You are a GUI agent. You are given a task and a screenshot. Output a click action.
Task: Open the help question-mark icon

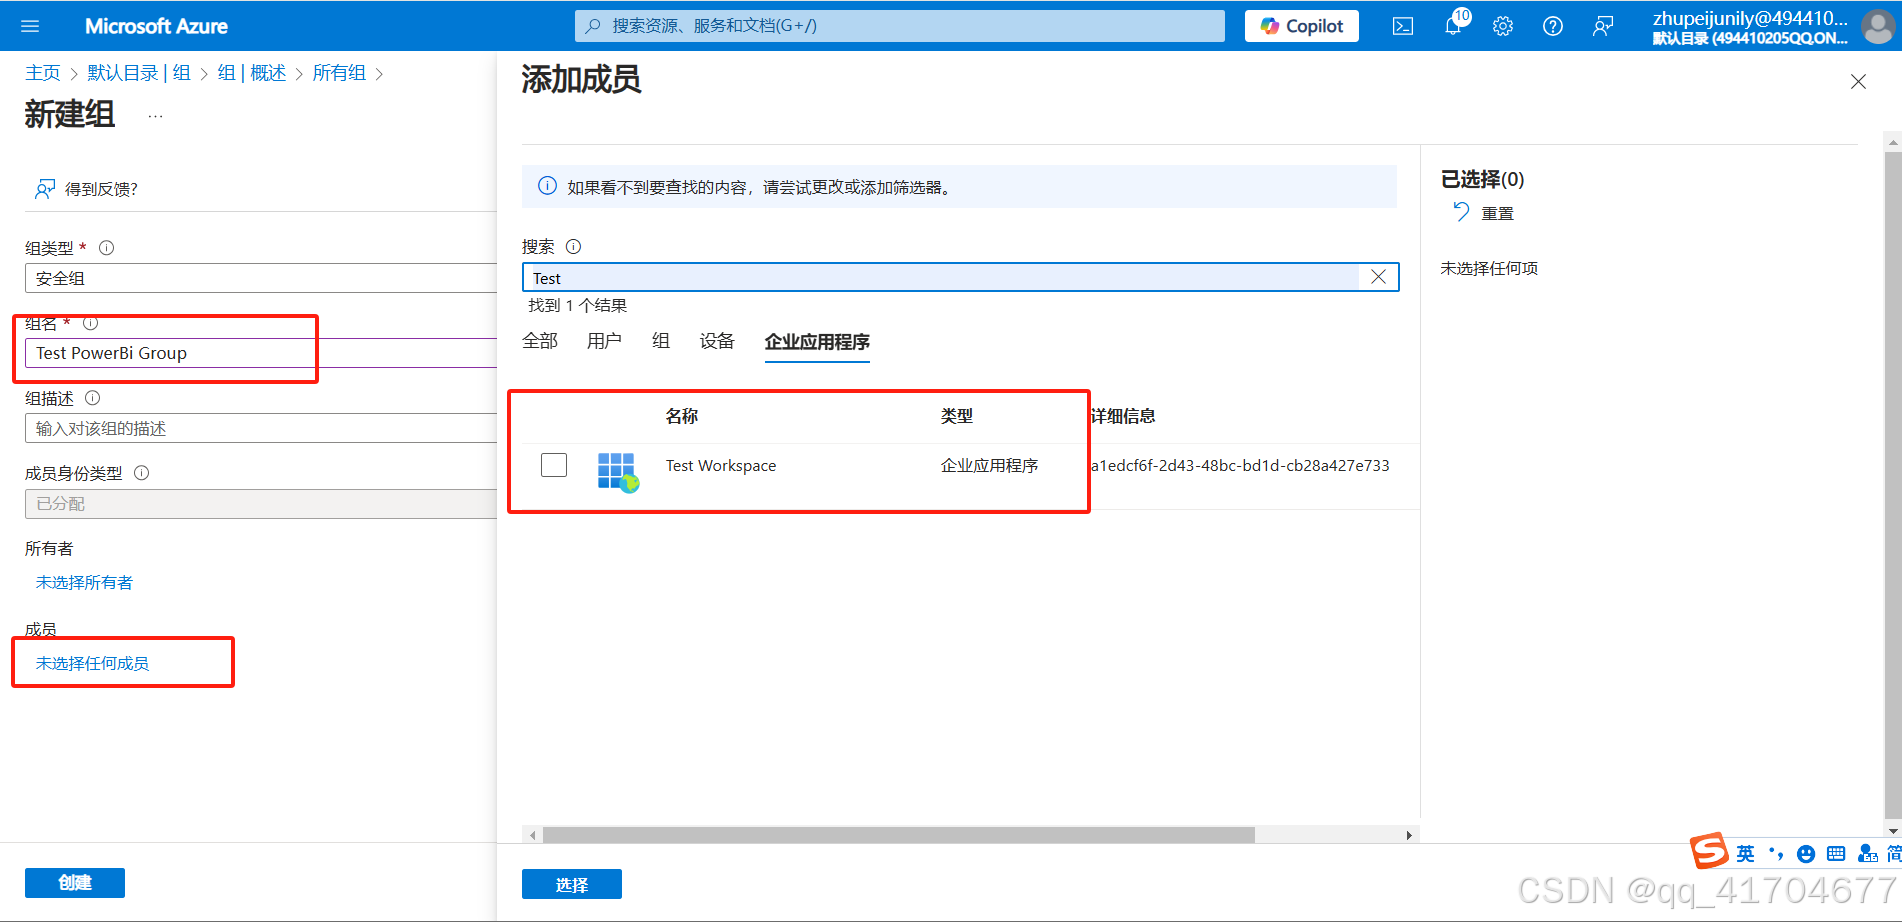(1552, 26)
